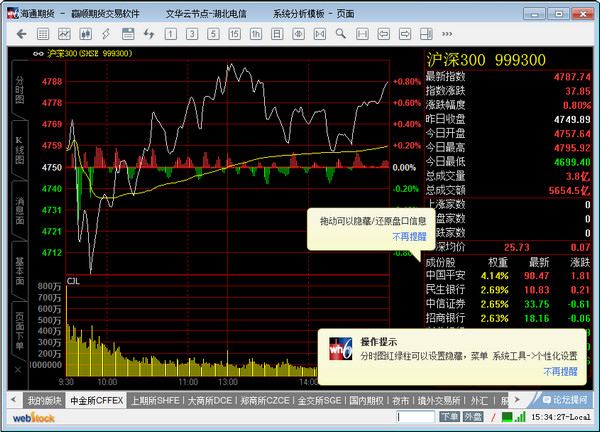Screen dimensions: 600x432
Task: Select the 中金所CFFEX tab
Action: (x=97, y=401)
